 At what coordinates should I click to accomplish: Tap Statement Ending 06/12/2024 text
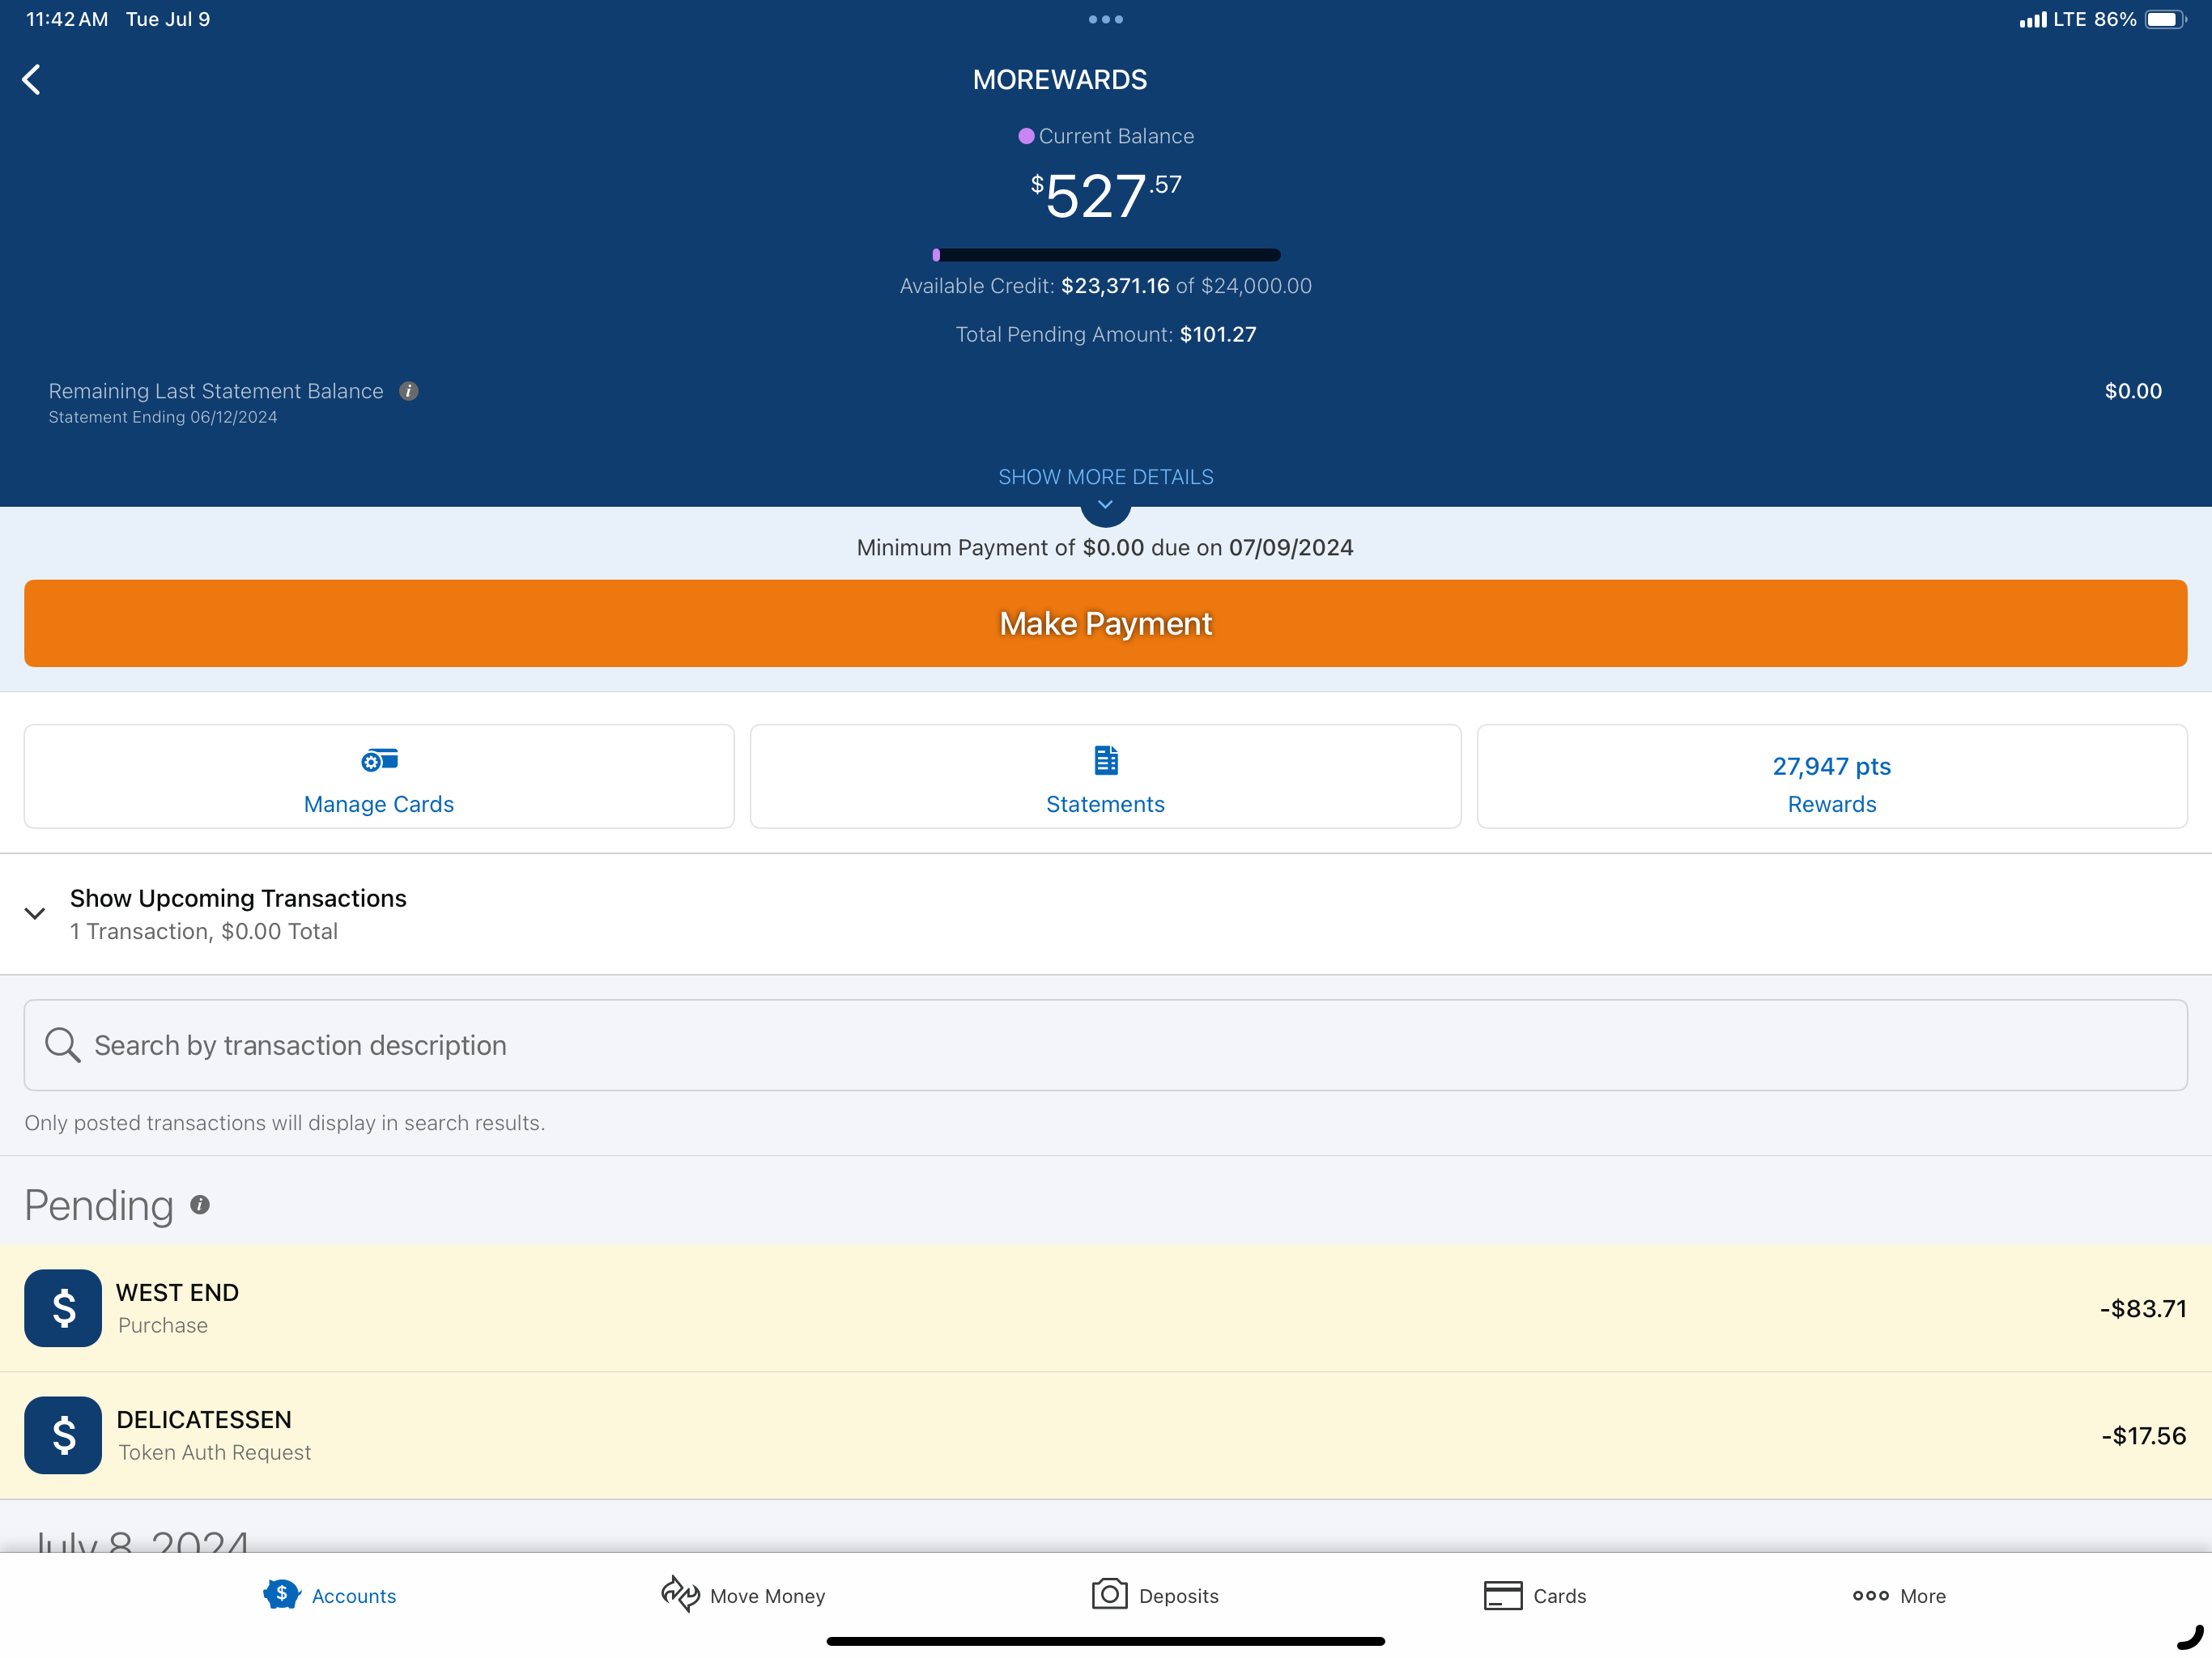163,417
